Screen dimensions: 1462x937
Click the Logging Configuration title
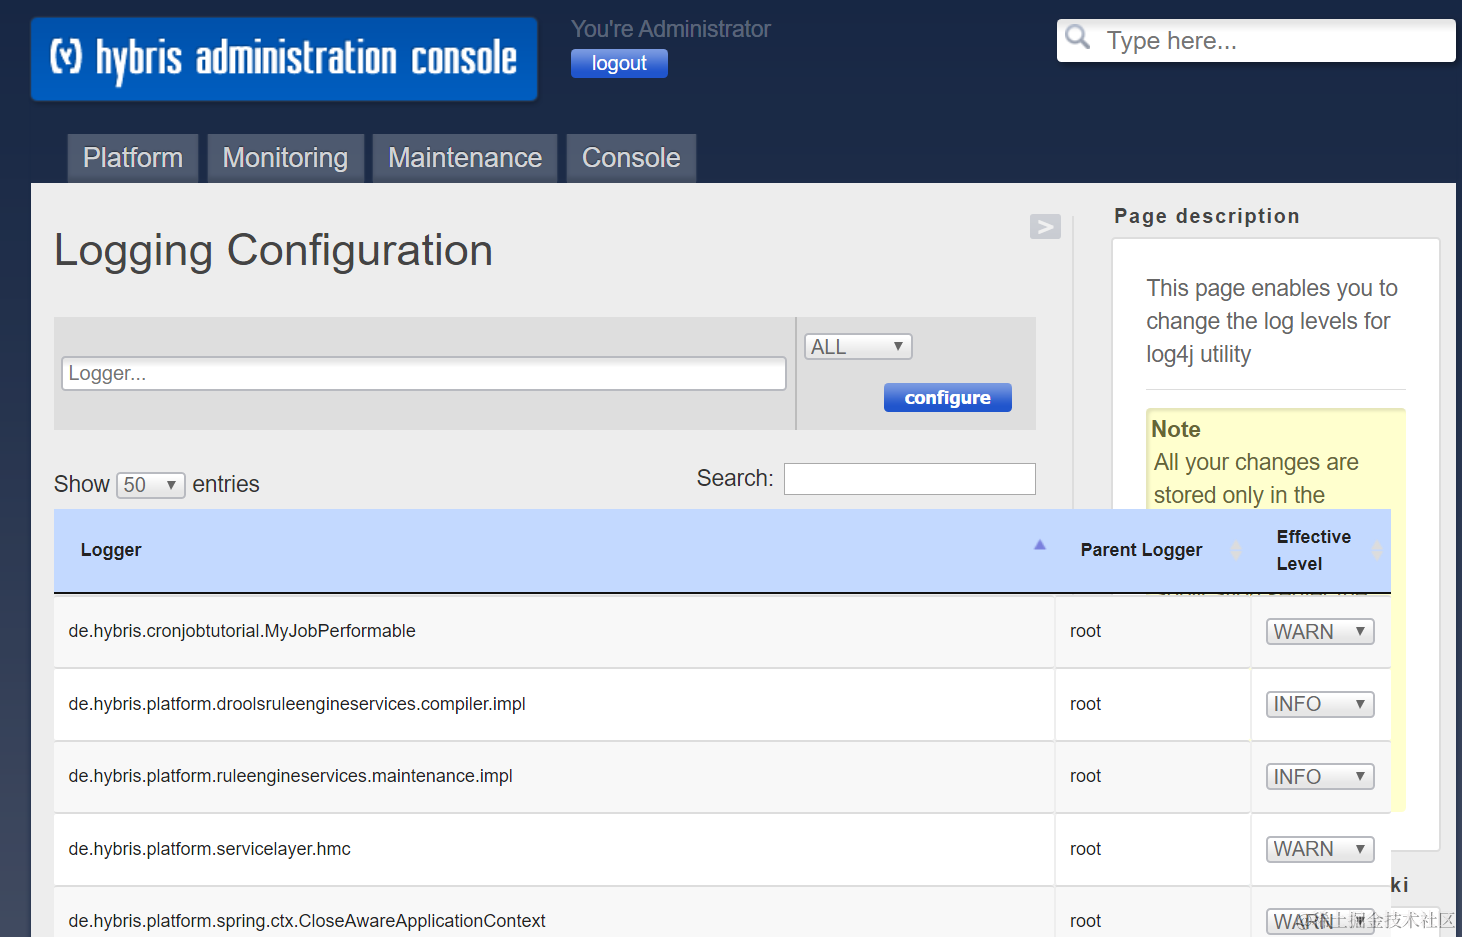coord(273,250)
